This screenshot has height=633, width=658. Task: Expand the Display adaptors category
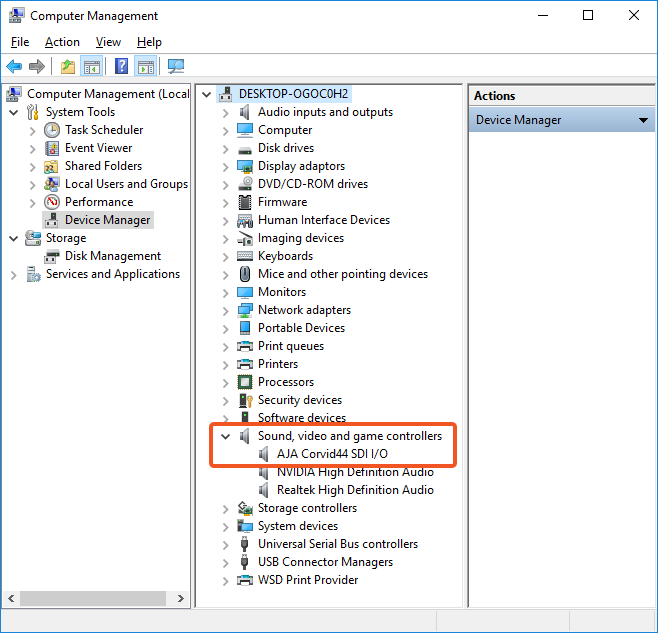[225, 166]
